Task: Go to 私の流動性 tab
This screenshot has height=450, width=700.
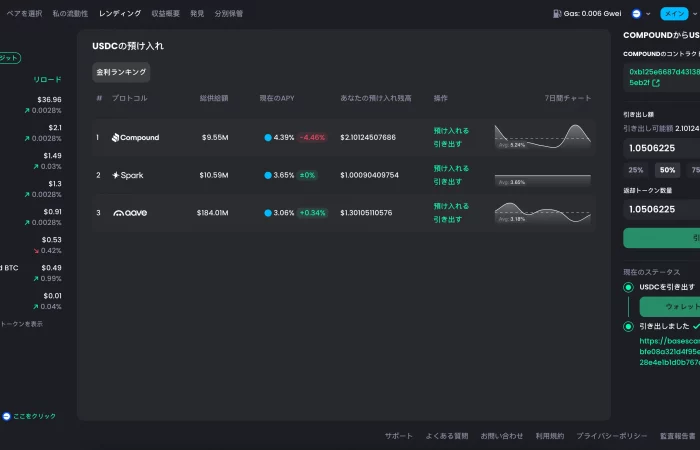Action: [70, 14]
